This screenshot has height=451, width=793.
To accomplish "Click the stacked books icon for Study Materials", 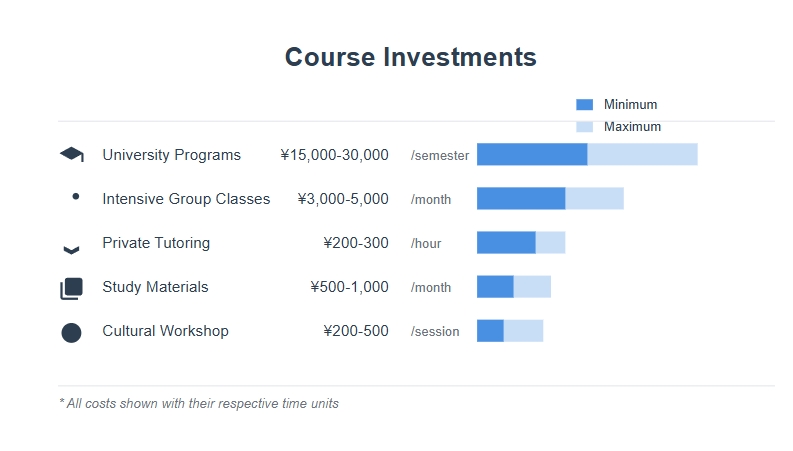I will 71,288.
